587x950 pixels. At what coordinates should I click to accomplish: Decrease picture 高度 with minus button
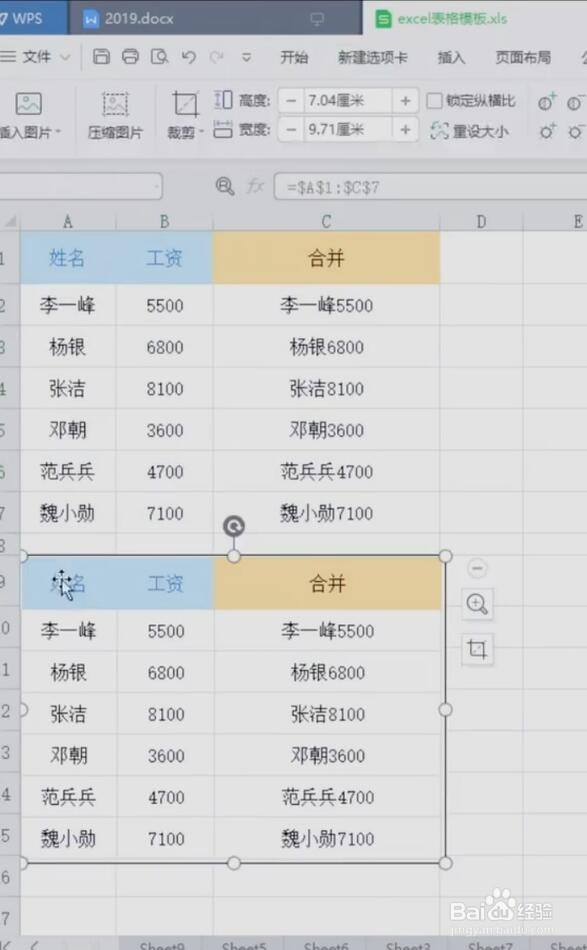coord(291,101)
